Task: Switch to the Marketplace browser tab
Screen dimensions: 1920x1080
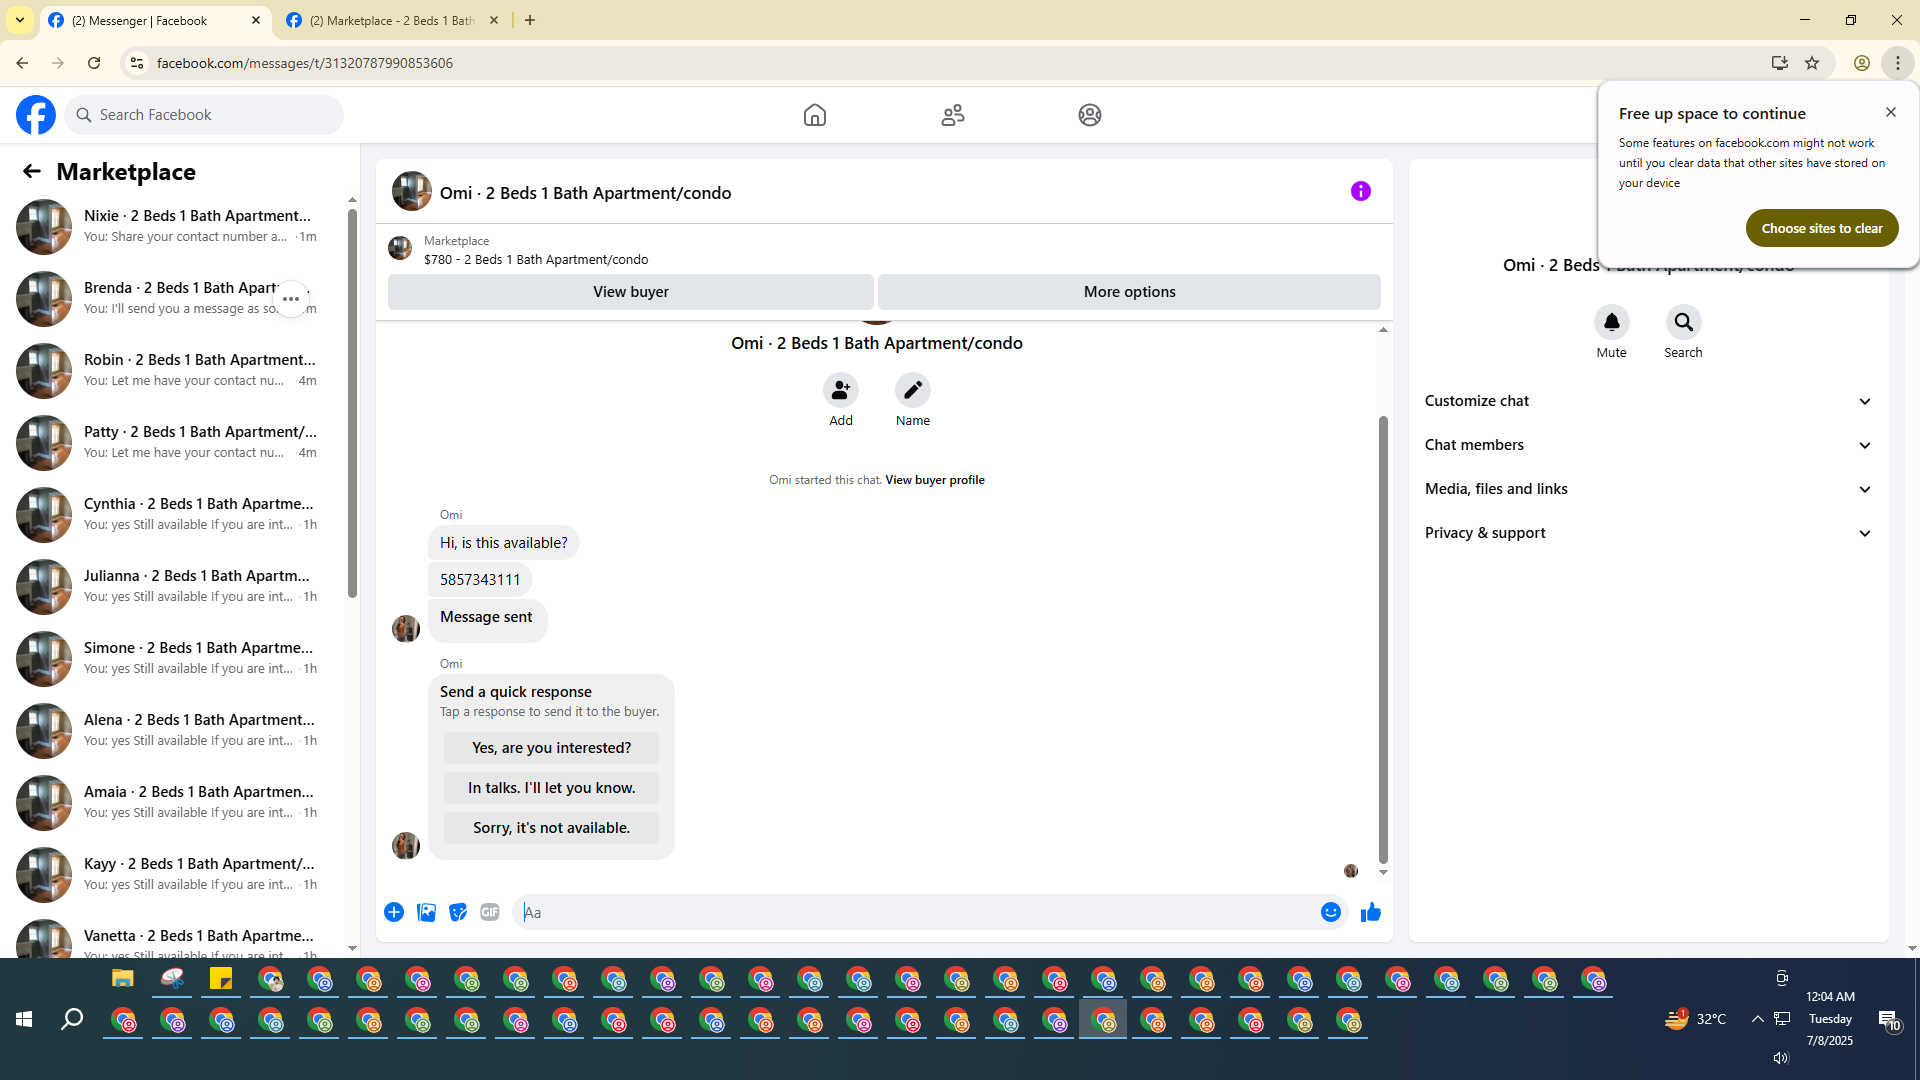Action: tap(392, 20)
